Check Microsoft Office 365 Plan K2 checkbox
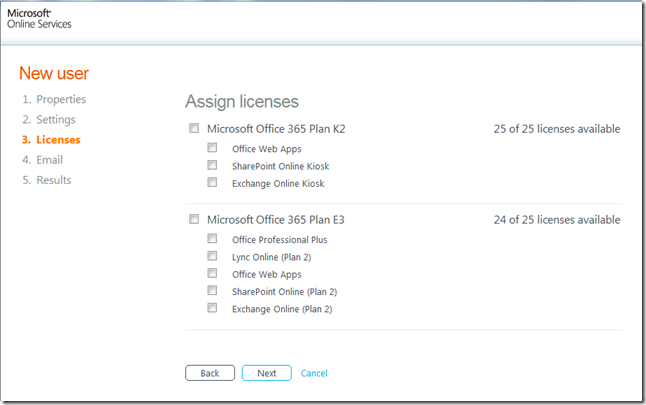 [192, 129]
